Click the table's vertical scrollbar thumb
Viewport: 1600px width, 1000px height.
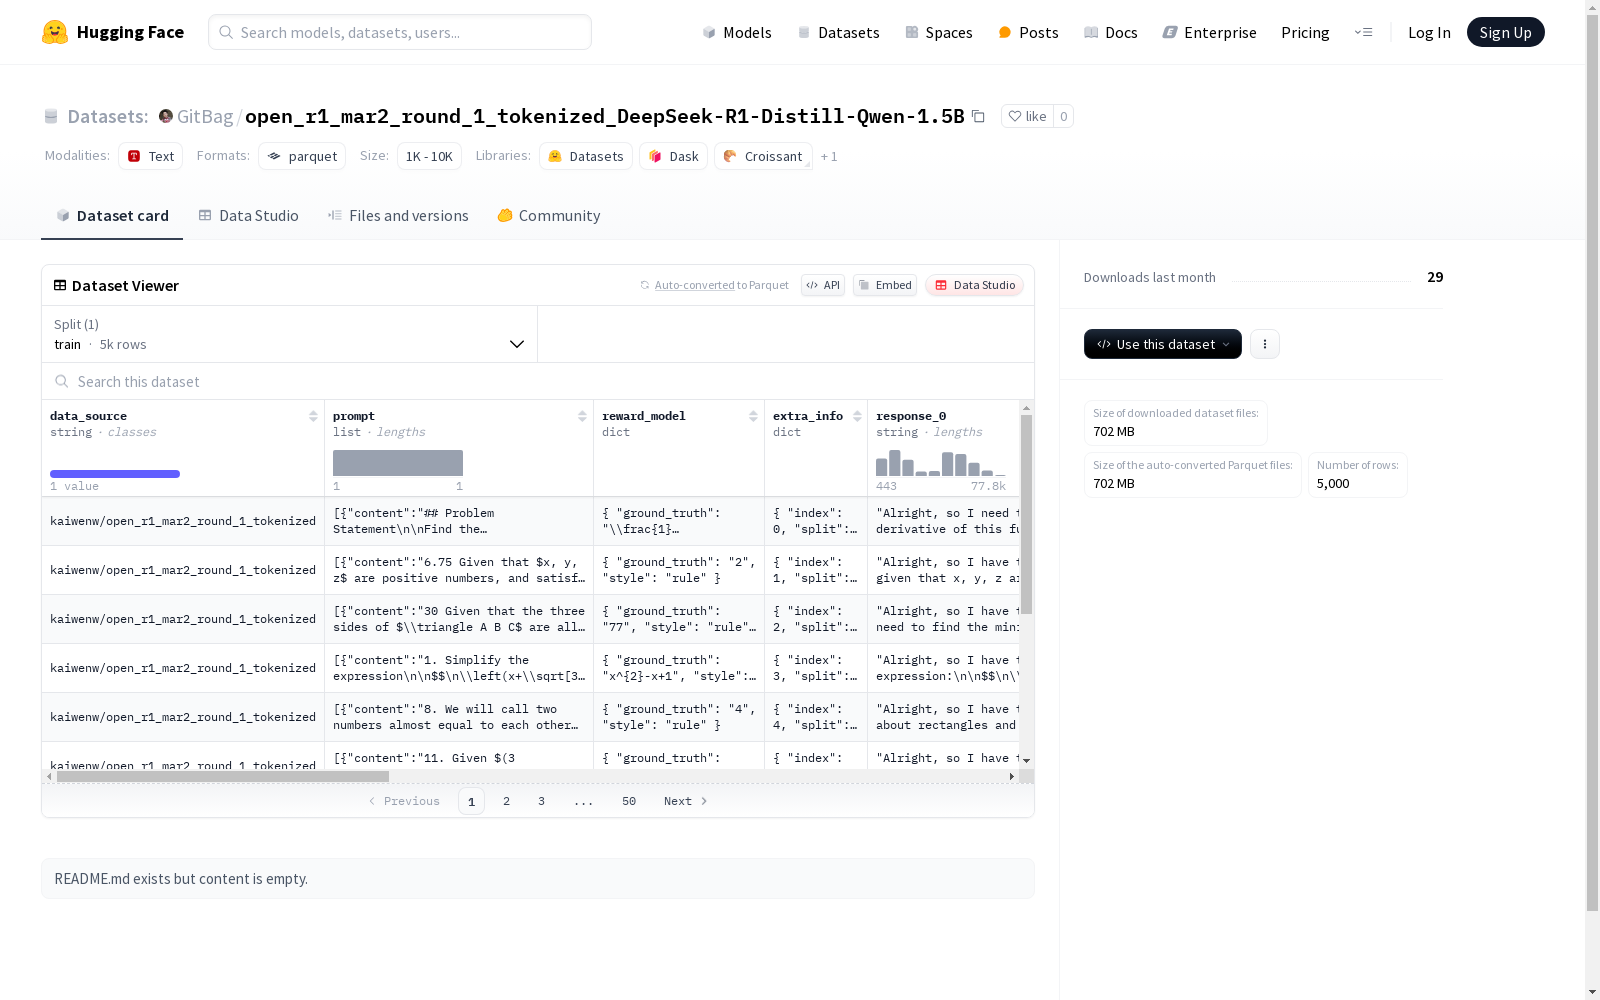(1026, 514)
